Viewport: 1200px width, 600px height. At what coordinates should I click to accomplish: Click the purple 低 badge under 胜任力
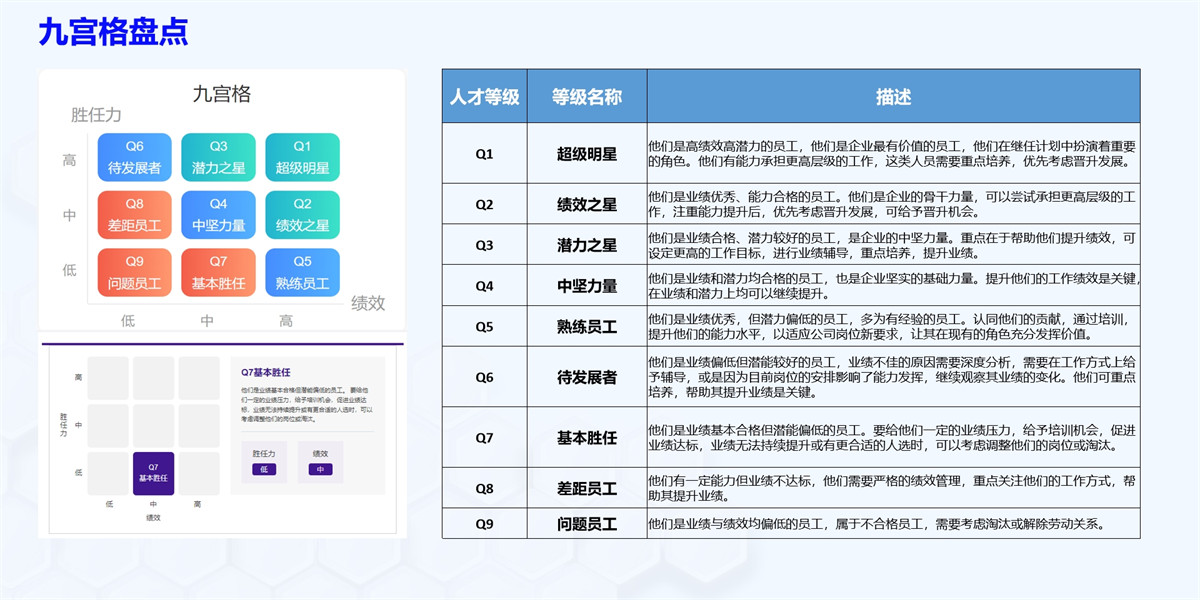[264, 469]
